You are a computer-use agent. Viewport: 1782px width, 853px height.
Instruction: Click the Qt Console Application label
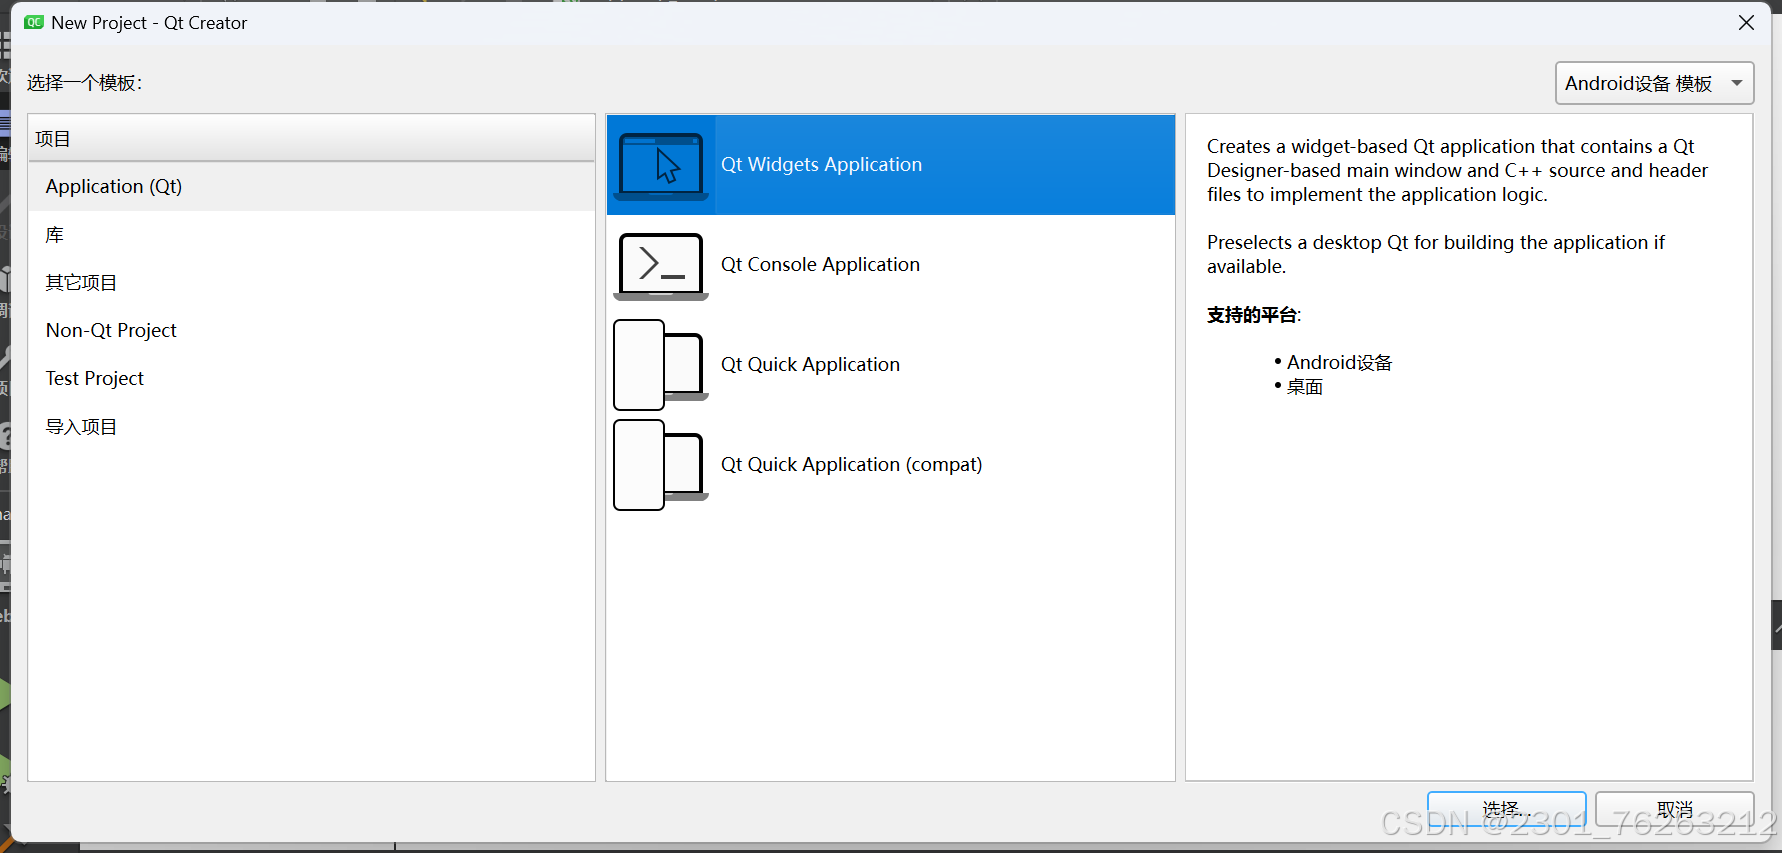tap(820, 265)
